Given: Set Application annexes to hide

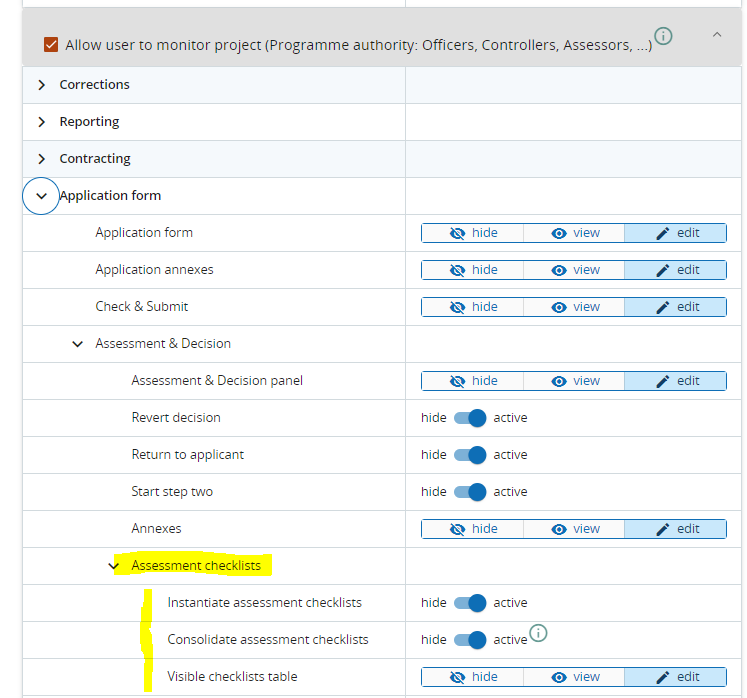Looking at the screenshot, I should pyautogui.click(x=473, y=270).
